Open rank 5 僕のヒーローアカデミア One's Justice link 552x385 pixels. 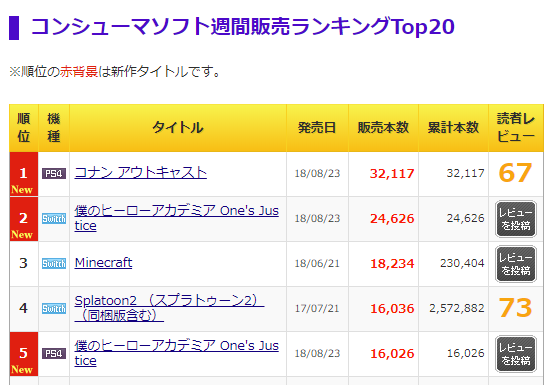pos(176,353)
